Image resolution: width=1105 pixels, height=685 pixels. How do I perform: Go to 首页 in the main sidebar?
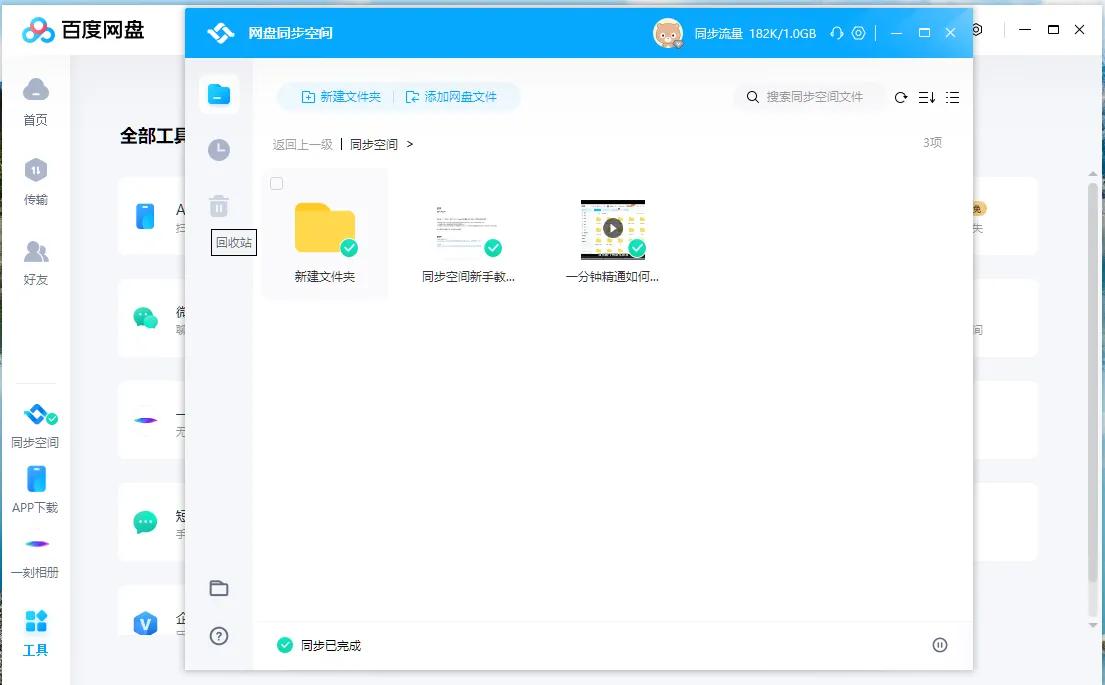pos(36,103)
